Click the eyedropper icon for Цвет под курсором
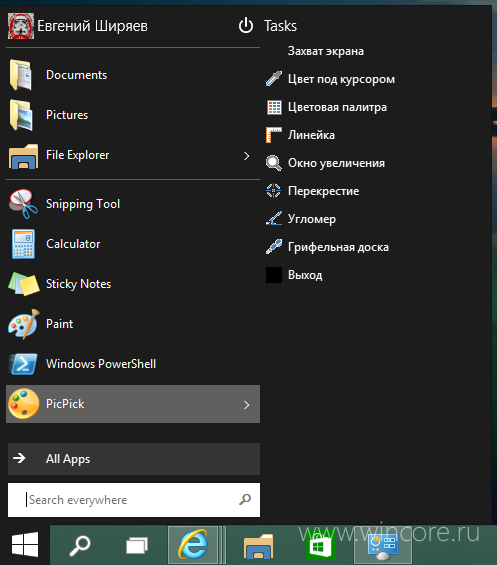The height and width of the screenshot is (565, 497). pyautogui.click(x=274, y=79)
